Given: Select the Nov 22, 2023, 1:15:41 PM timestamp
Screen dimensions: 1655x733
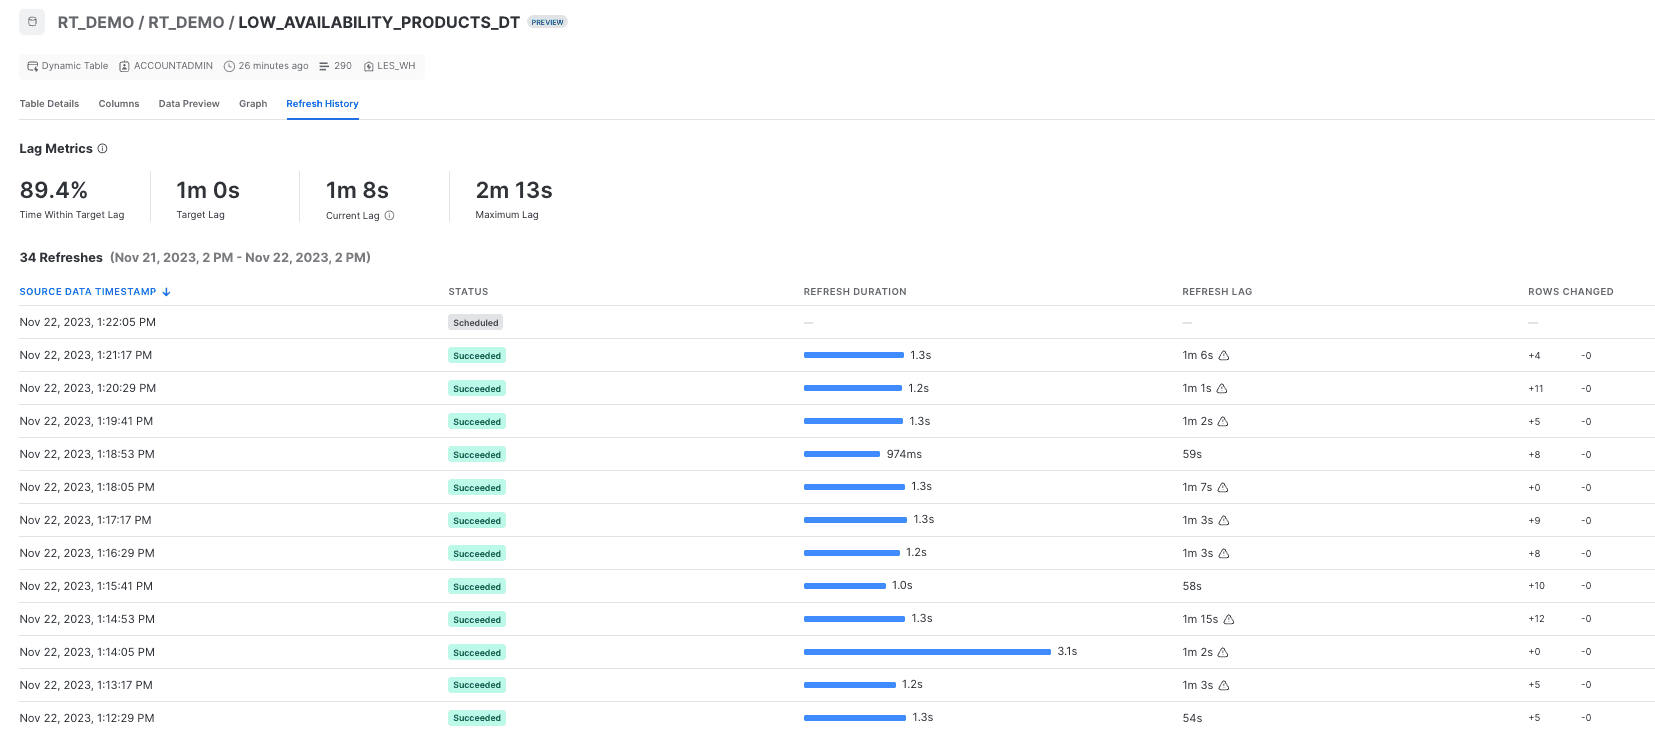Looking at the screenshot, I should (x=86, y=586).
